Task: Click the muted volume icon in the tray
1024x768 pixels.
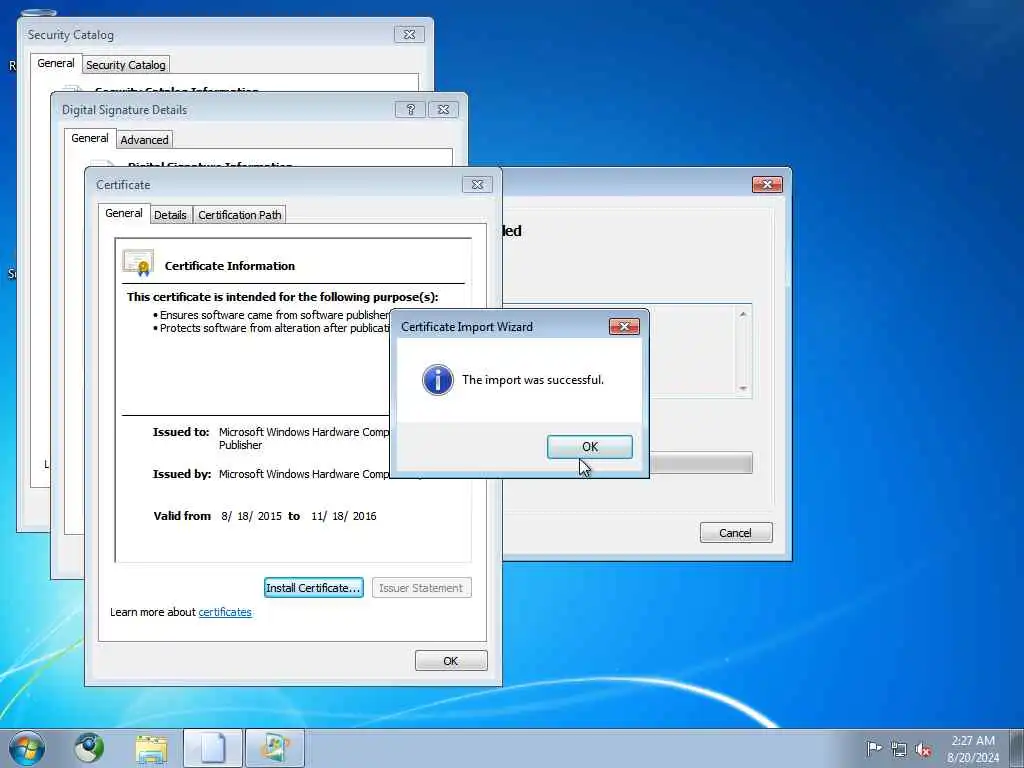Action: tap(923, 749)
